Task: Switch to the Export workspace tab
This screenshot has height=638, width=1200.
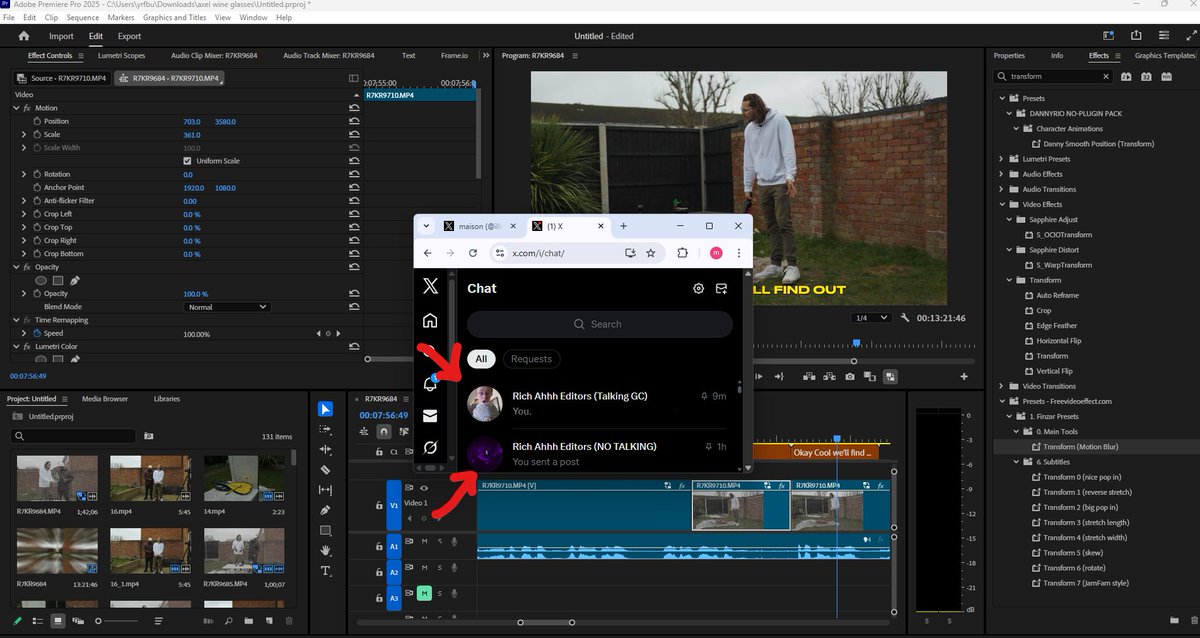Action: click(x=129, y=36)
